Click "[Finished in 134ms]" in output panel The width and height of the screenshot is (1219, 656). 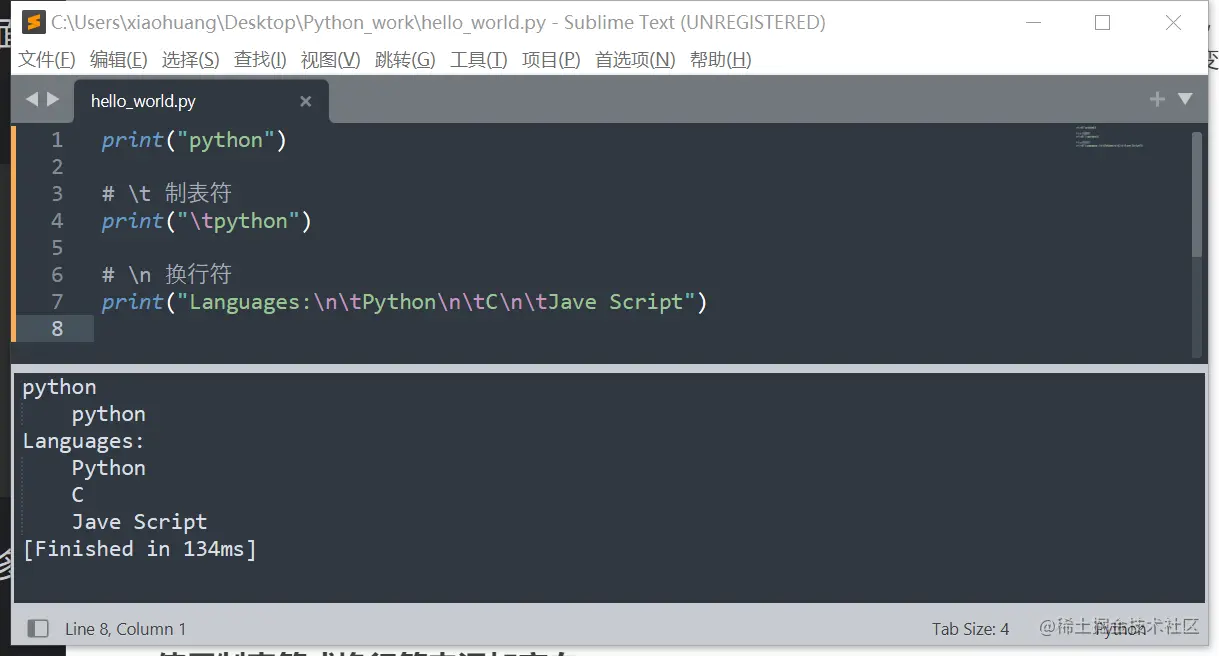[x=140, y=549]
